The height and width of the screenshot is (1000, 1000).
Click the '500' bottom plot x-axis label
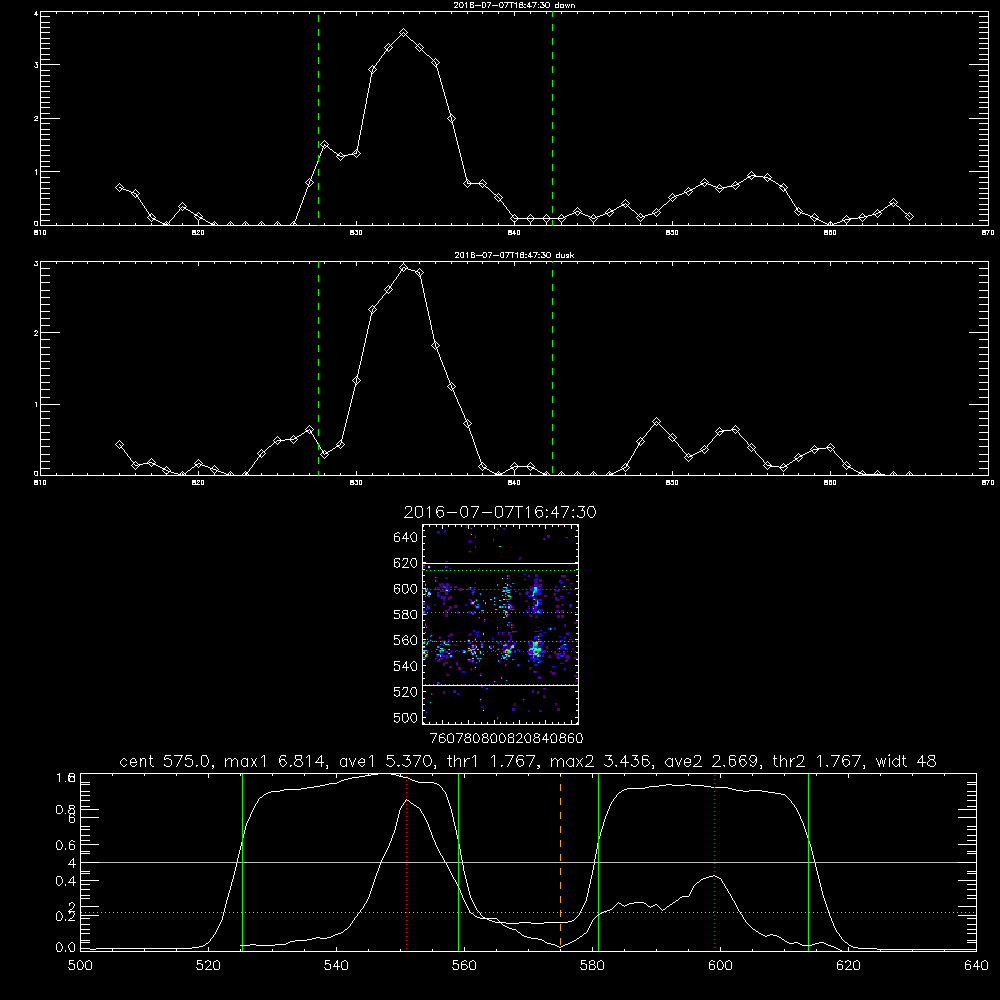coord(80,966)
